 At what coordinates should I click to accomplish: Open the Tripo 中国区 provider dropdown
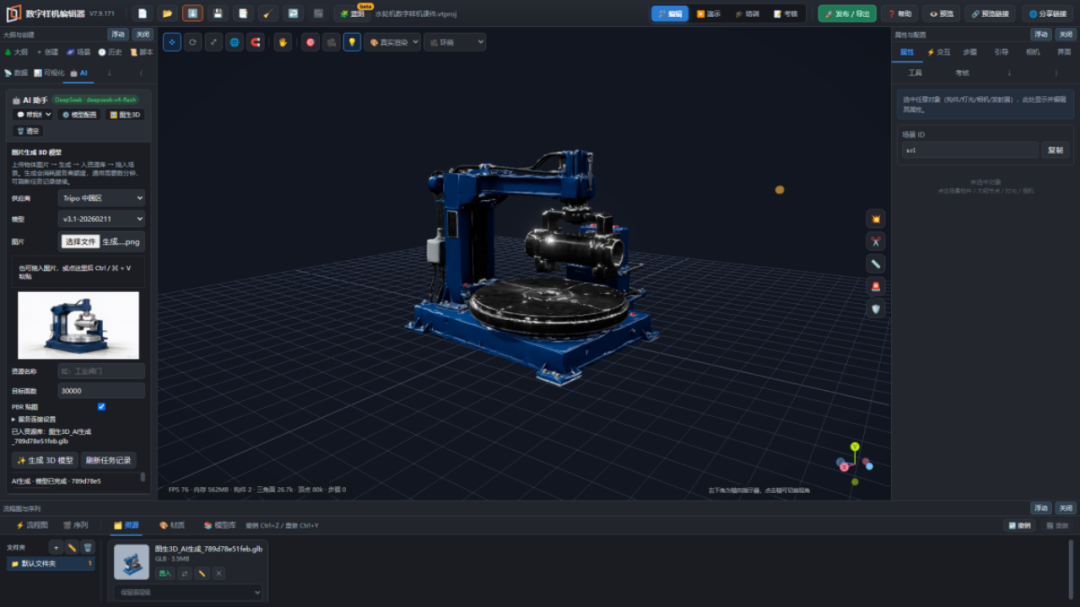point(101,198)
